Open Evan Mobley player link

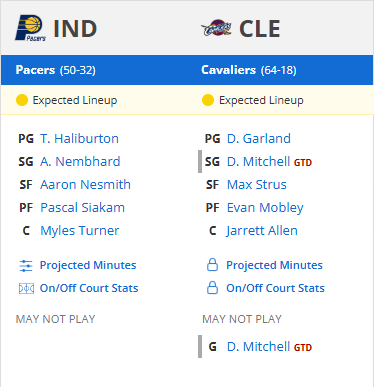click(265, 208)
